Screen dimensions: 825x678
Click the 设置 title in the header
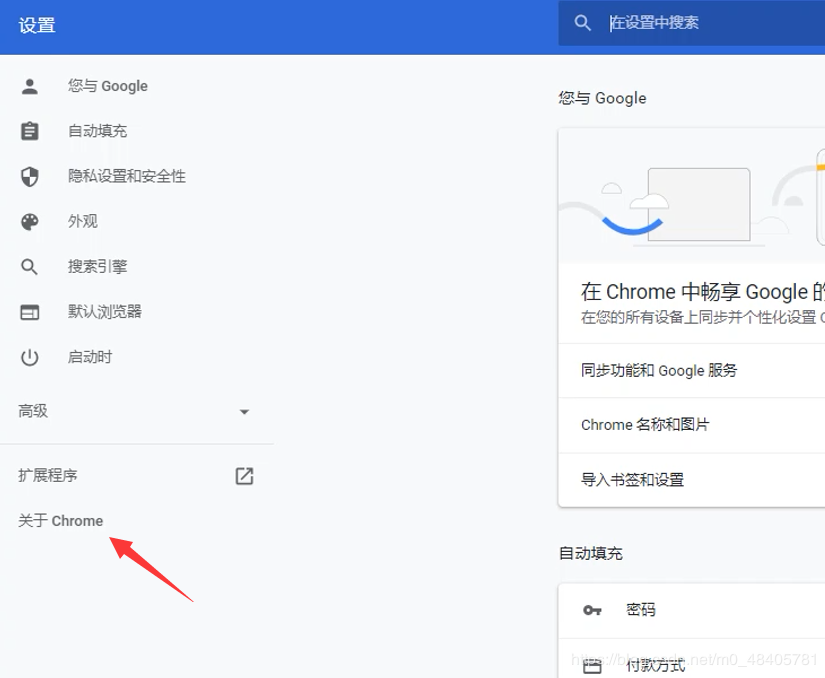click(37, 25)
